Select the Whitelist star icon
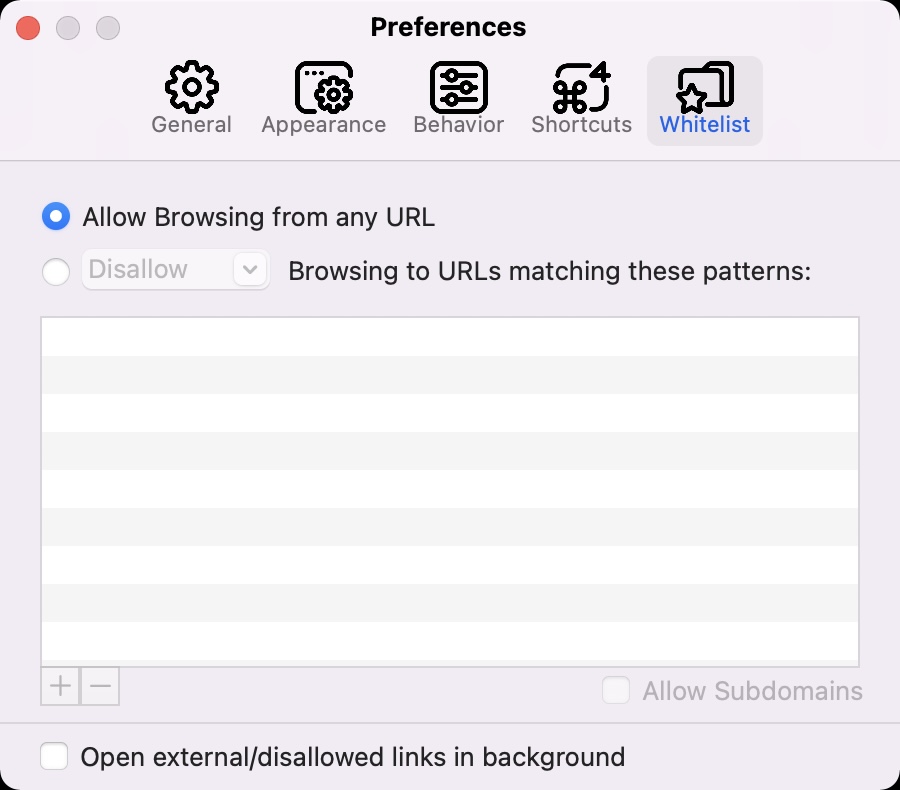The width and height of the screenshot is (900, 790). point(705,87)
